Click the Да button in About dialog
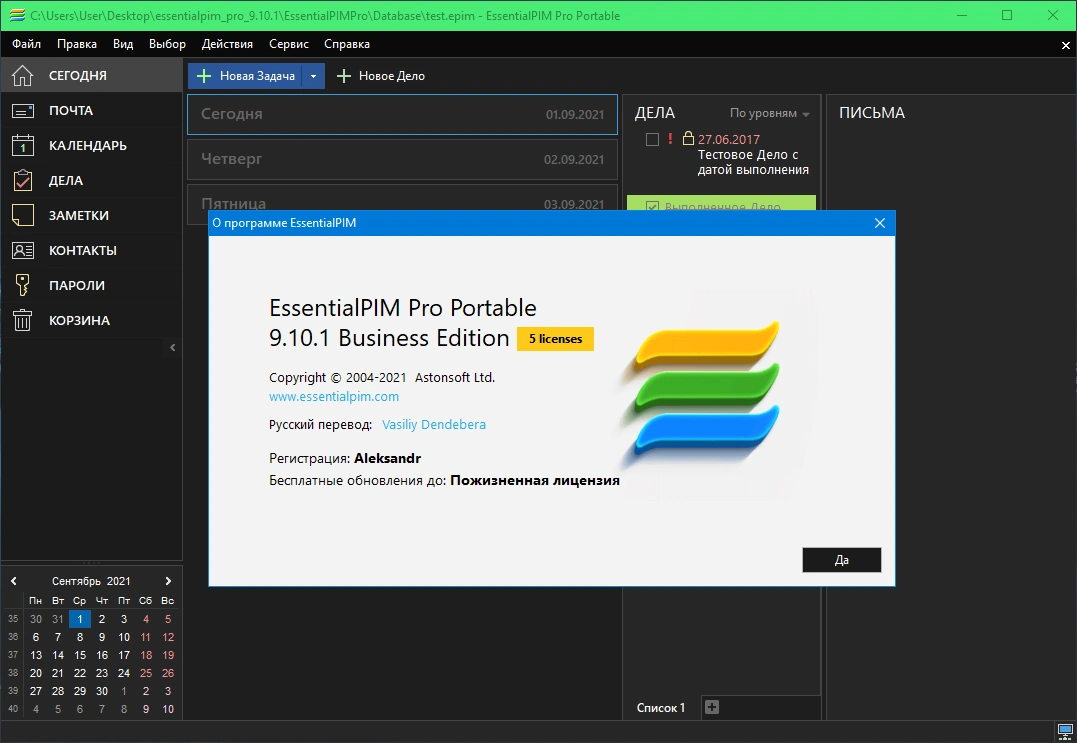This screenshot has width=1077, height=743. [x=841, y=560]
